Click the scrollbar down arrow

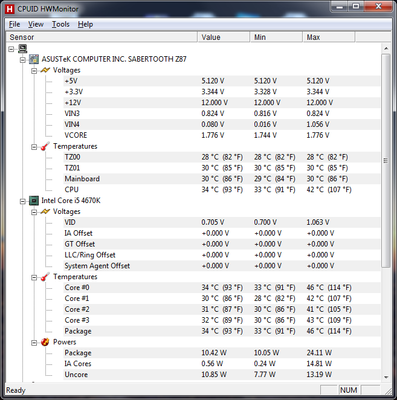tap(386, 377)
